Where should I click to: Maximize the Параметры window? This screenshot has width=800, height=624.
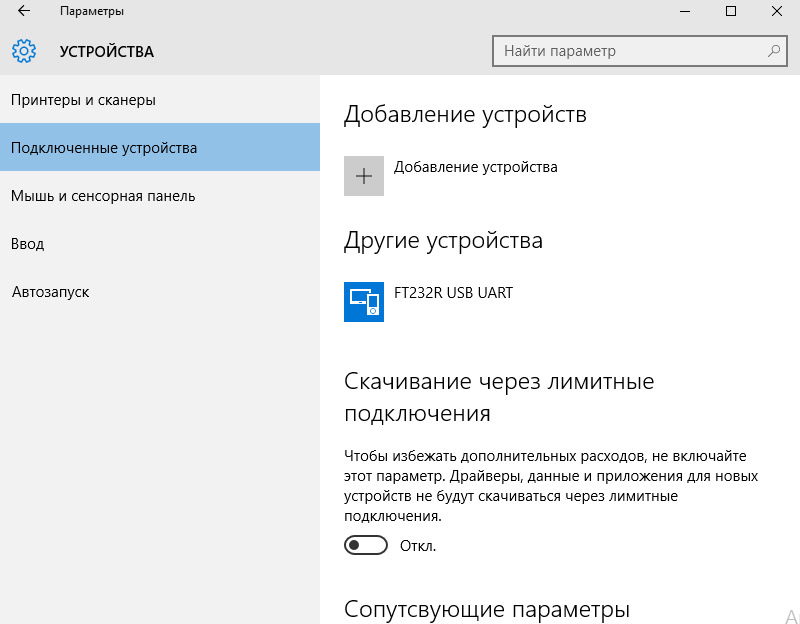(x=731, y=11)
